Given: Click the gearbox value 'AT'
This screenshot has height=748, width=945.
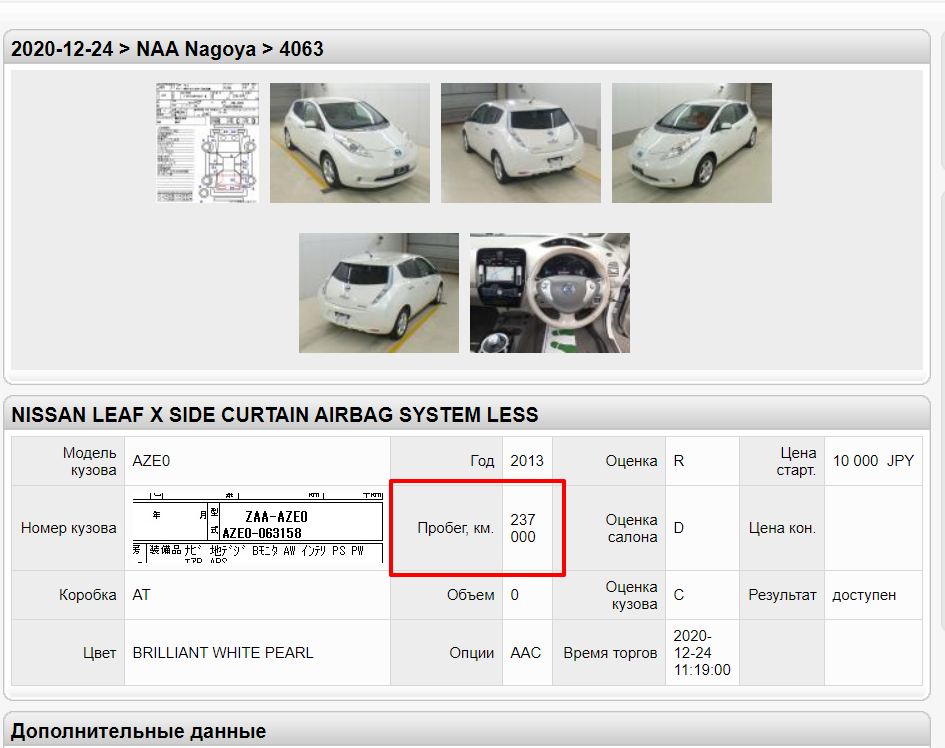Looking at the screenshot, I should click(x=141, y=595).
